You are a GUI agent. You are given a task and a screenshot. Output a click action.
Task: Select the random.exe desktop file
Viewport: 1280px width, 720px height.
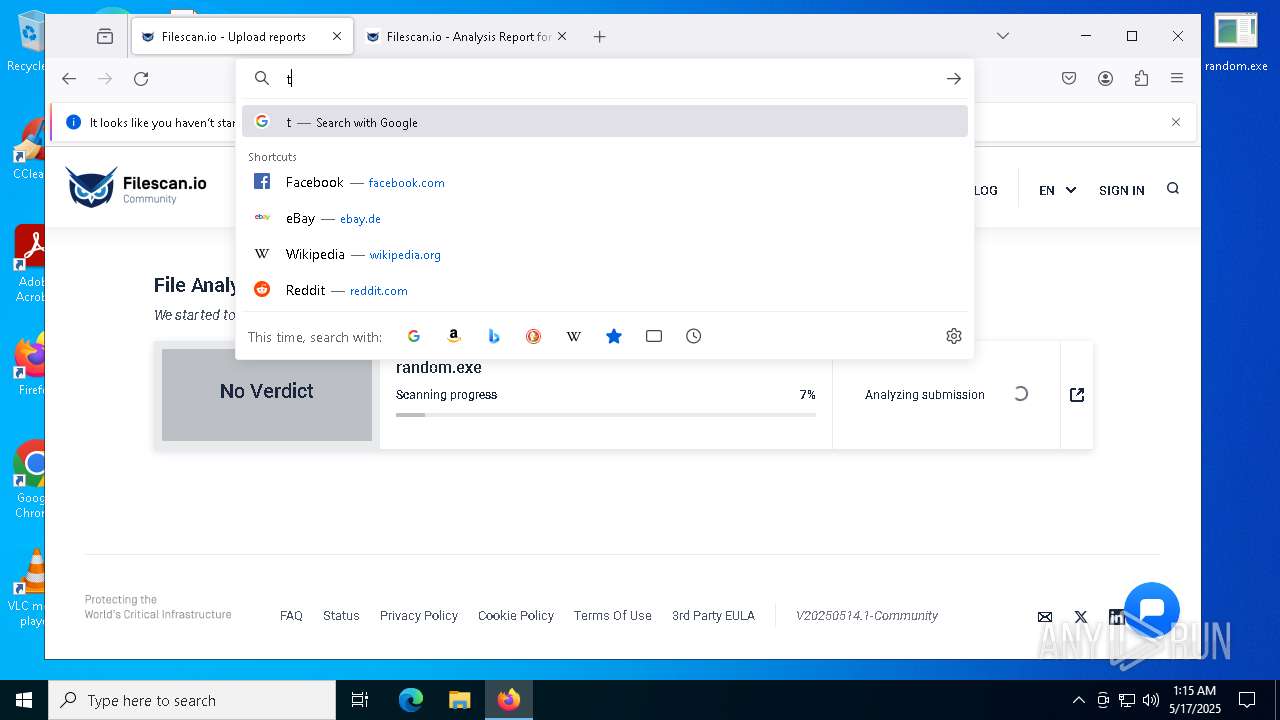coord(1236,43)
